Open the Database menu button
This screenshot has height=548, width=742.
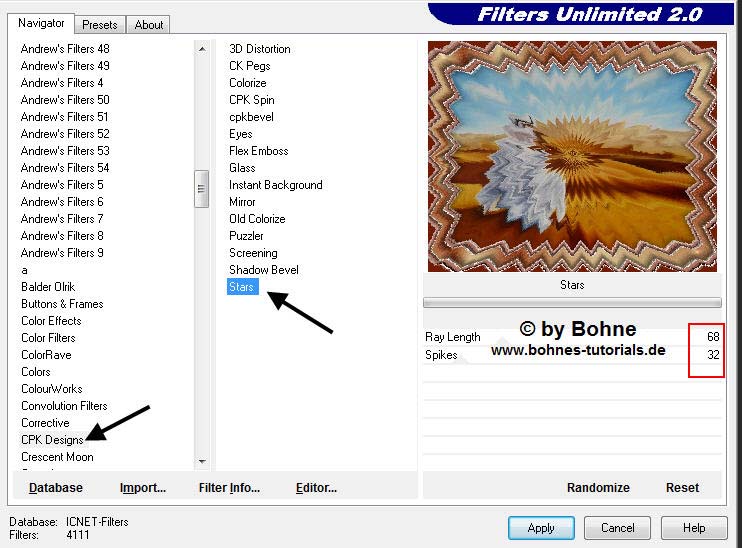[56, 488]
